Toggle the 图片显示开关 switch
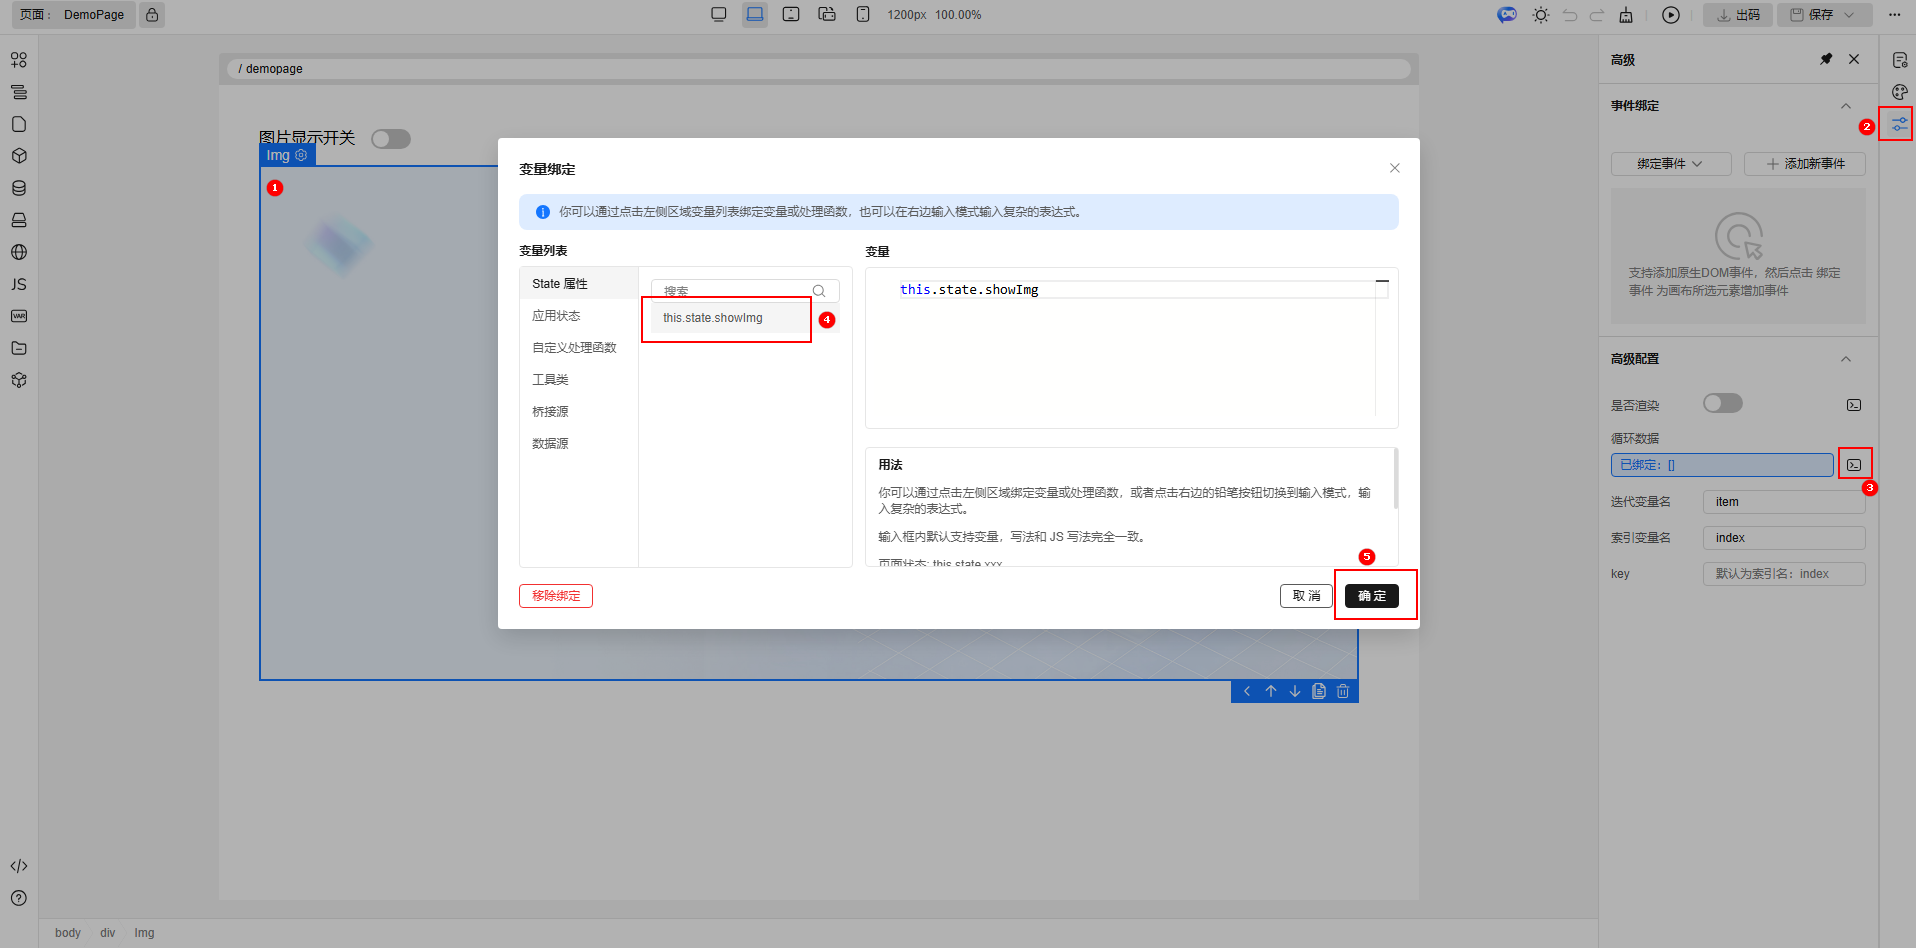The image size is (1916, 948). click(390, 138)
